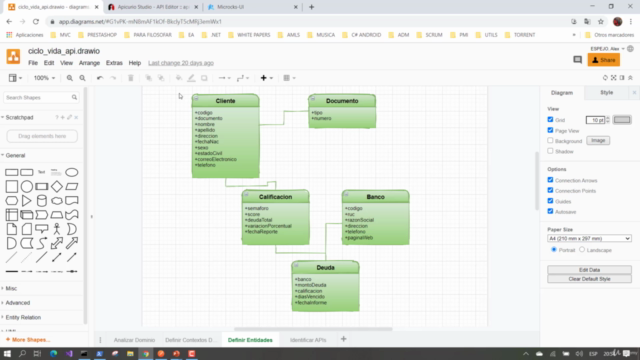Select the Ellipse shape in General
This screenshot has width=640, height=360.
71,172
